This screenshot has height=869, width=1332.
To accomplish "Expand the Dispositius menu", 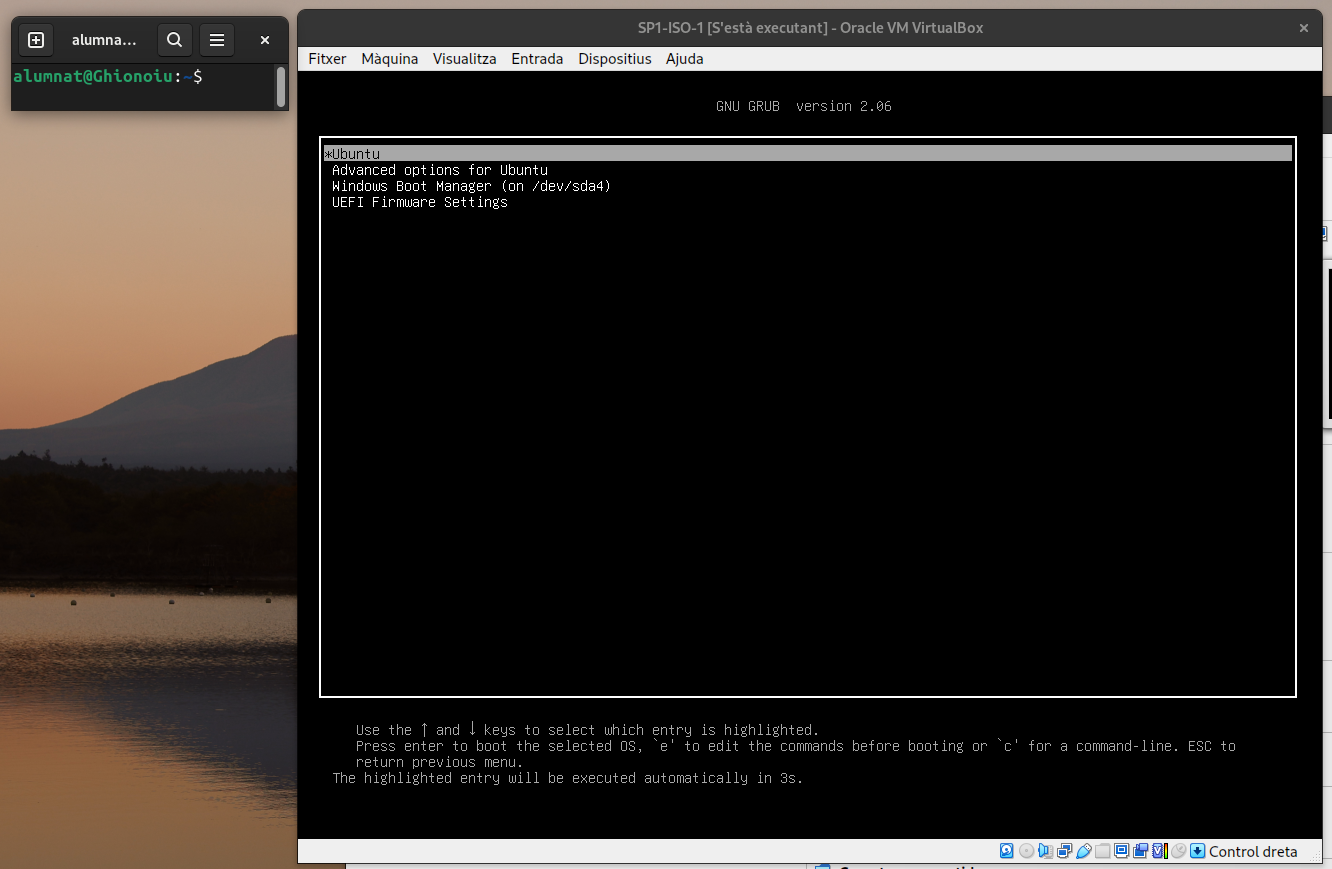I will pos(614,59).
